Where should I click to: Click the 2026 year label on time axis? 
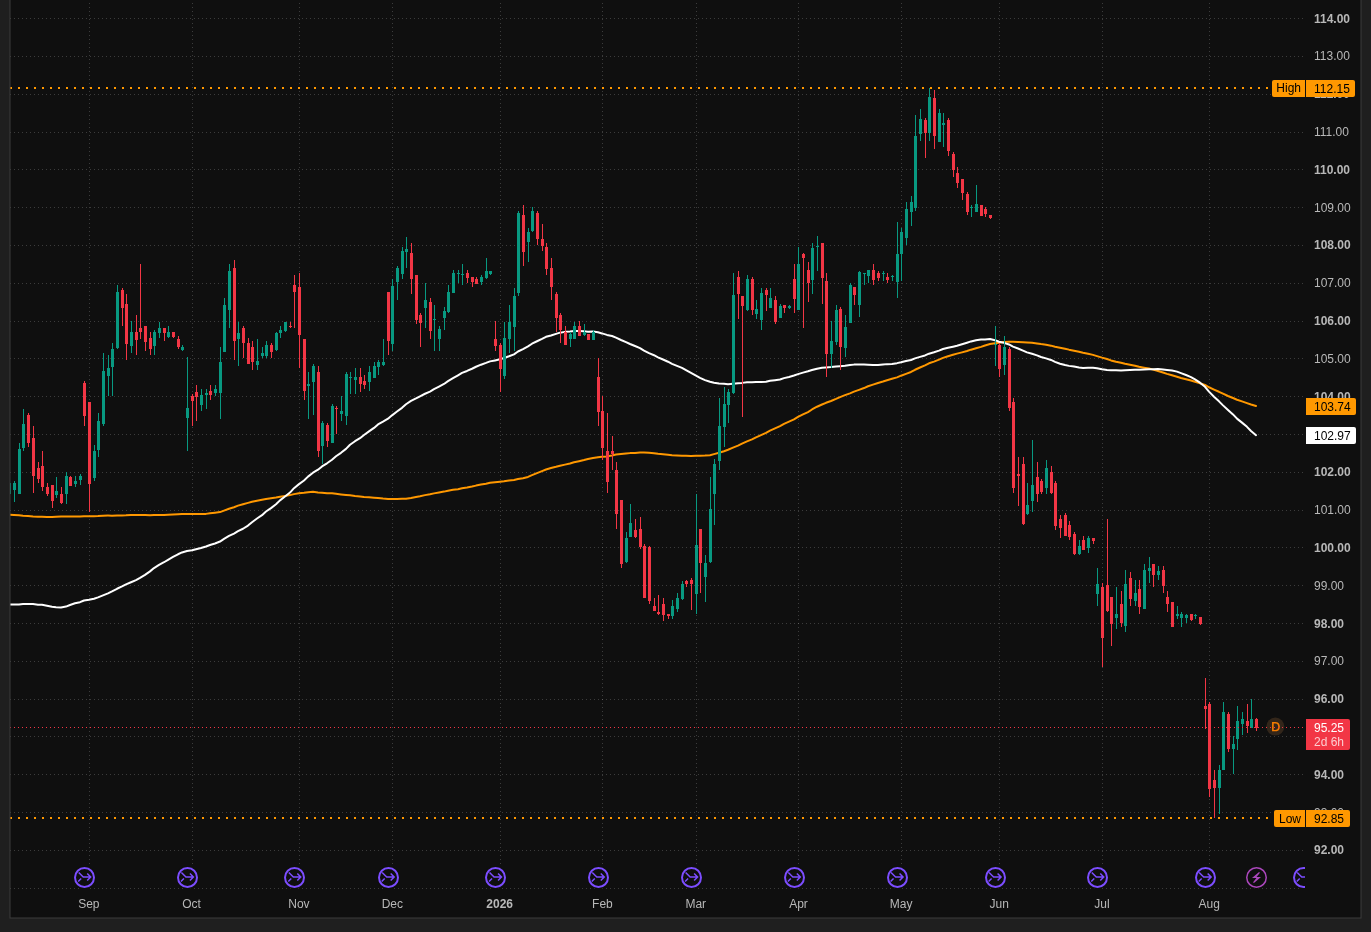[x=500, y=904]
